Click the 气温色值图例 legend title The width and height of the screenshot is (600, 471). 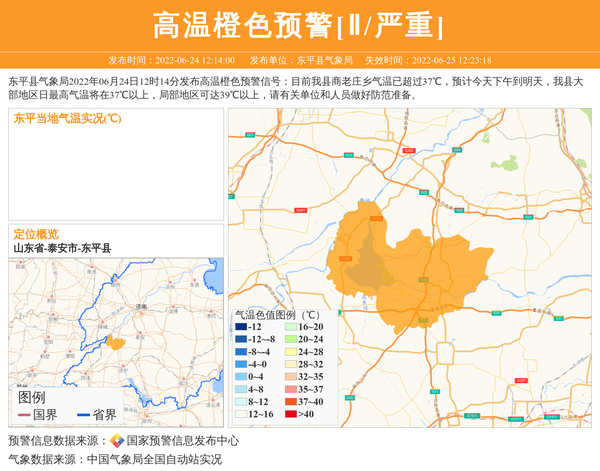point(277,314)
